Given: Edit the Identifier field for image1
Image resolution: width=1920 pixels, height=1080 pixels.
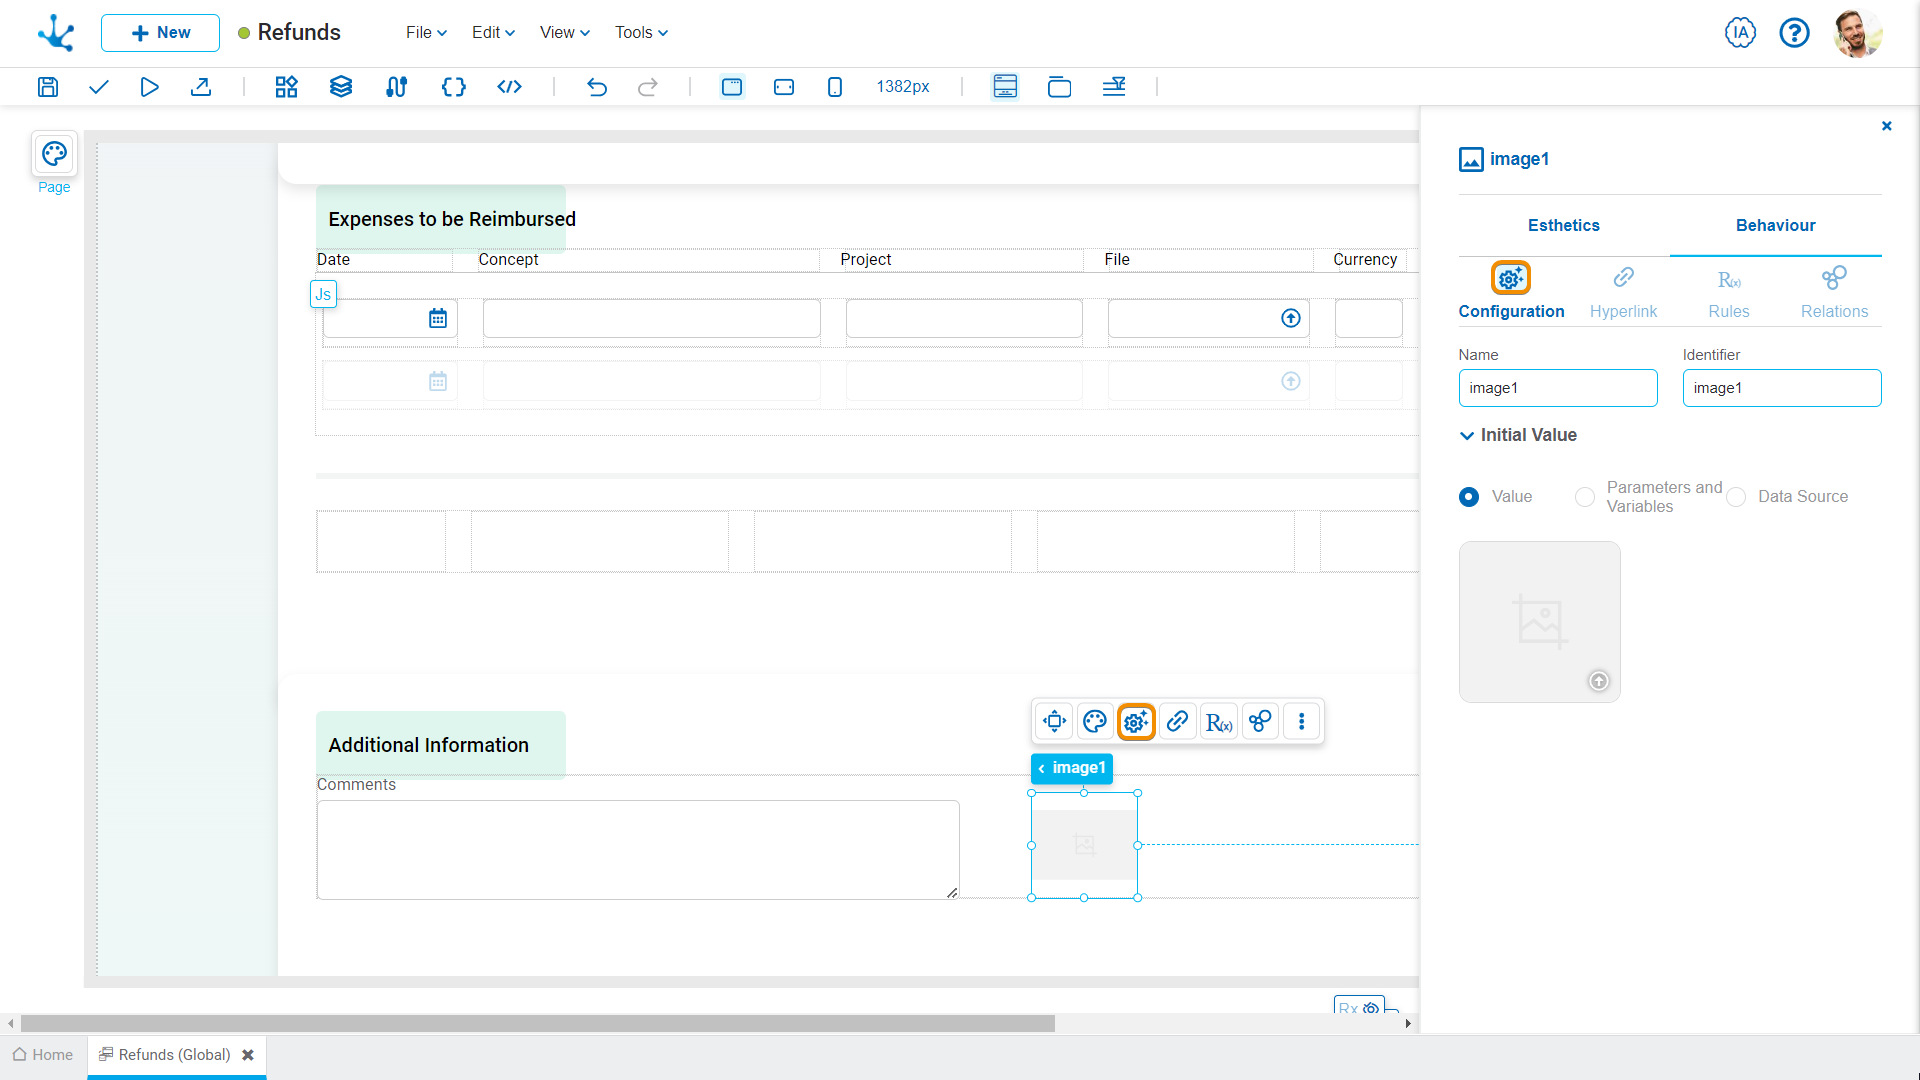Looking at the screenshot, I should pyautogui.click(x=1781, y=388).
